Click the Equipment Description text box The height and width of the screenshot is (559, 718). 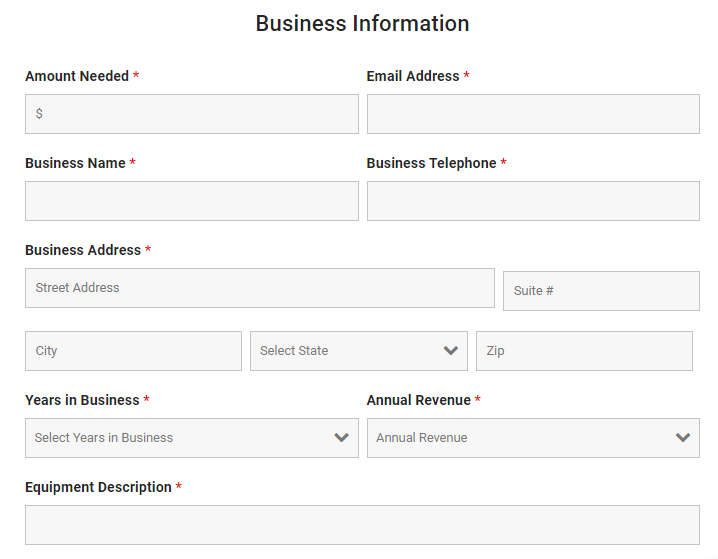(362, 525)
